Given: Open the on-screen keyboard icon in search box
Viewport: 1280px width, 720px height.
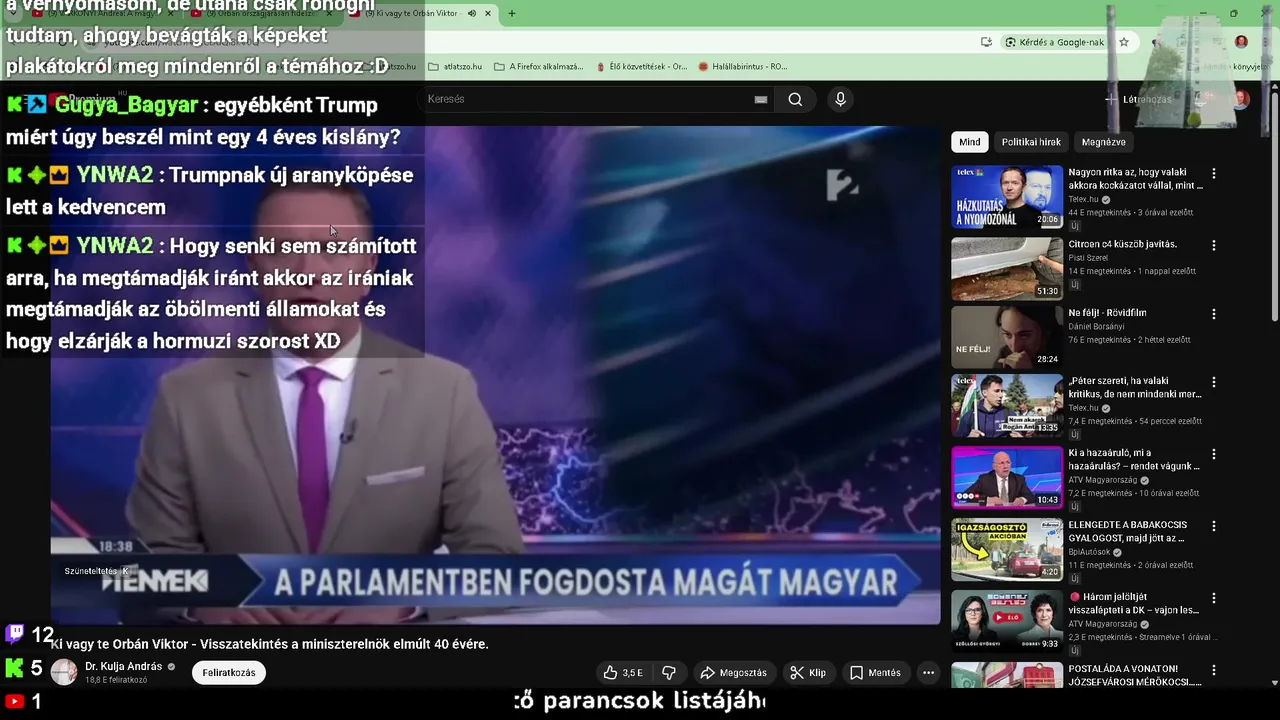Looking at the screenshot, I should [x=761, y=99].
